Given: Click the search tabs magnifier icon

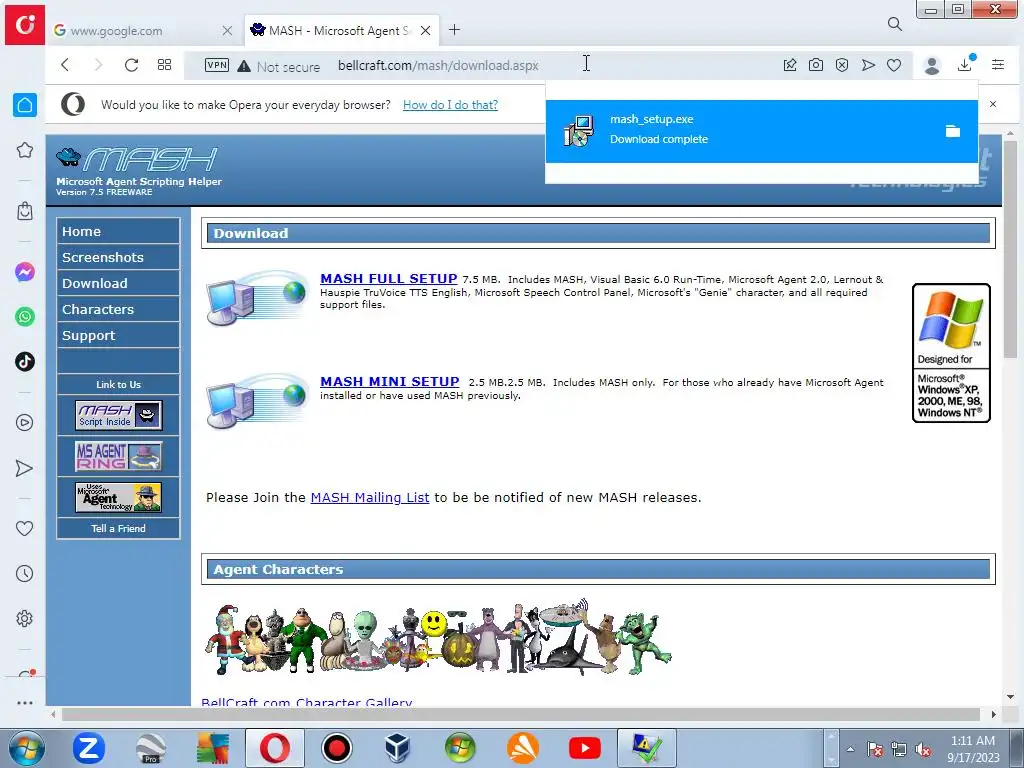Looking at the screenshot, I should 895,24.
